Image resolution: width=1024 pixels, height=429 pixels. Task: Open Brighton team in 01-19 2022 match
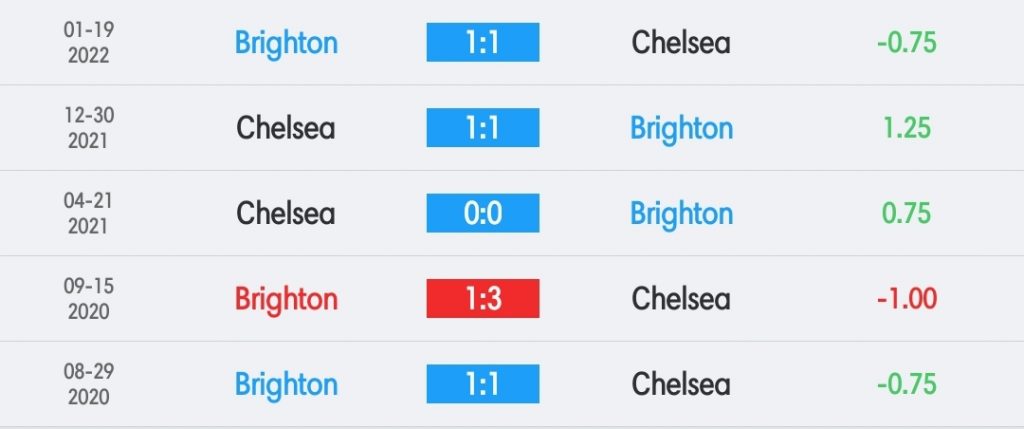click(x=286, y=44)
